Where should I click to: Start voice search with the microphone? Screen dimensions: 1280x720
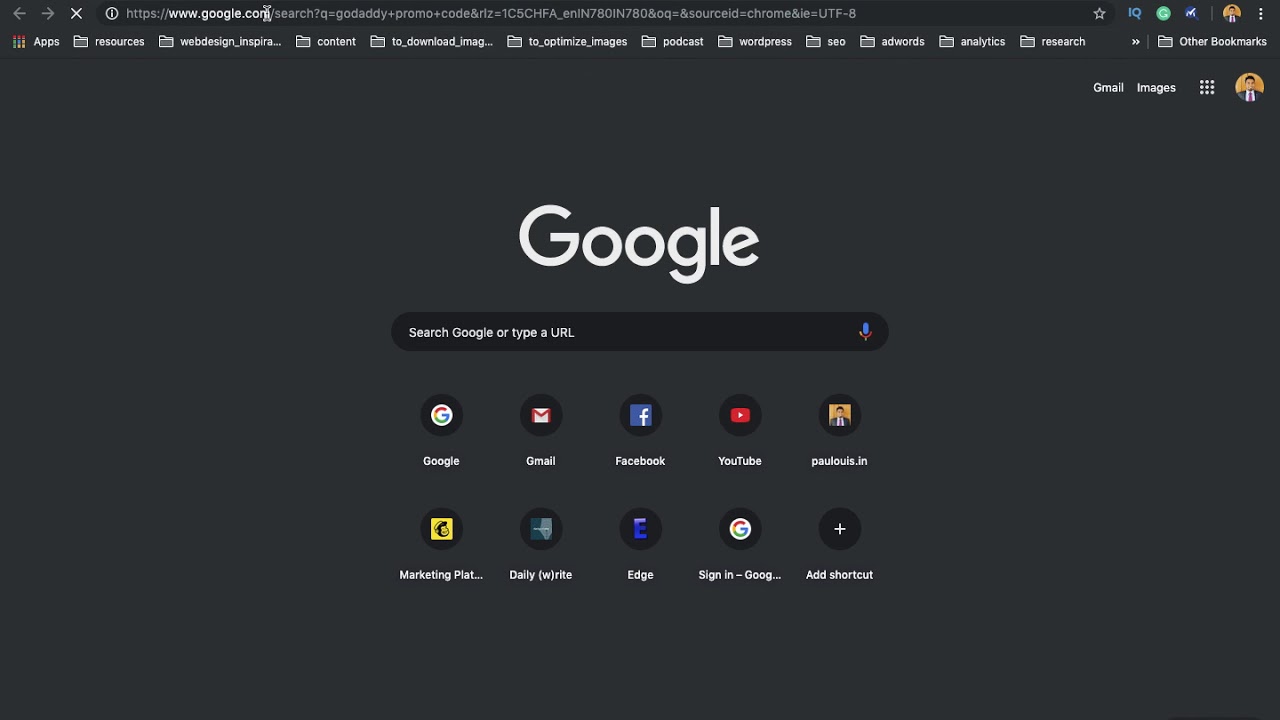point(865,332)
